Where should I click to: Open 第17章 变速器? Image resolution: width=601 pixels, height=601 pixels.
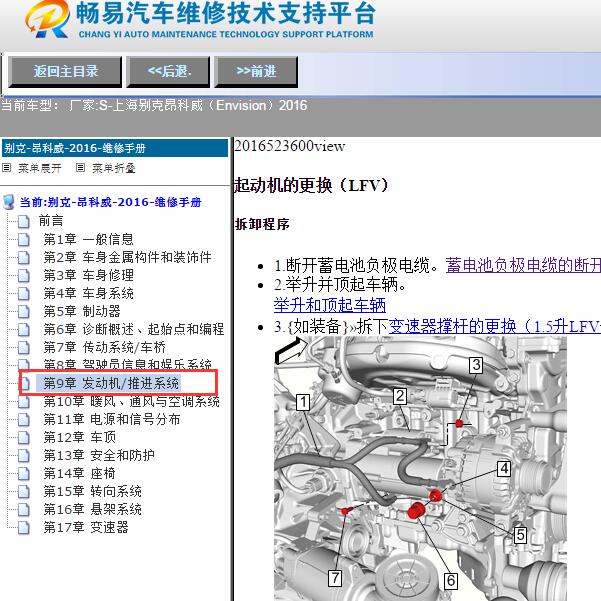click(86, 527)
